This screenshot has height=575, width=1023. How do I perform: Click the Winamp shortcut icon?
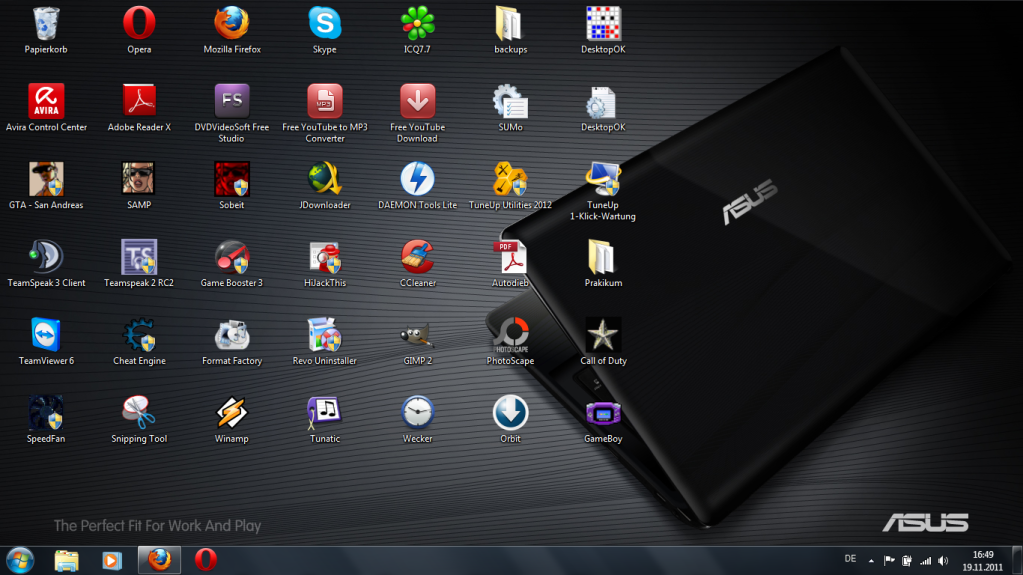[231, 413]
